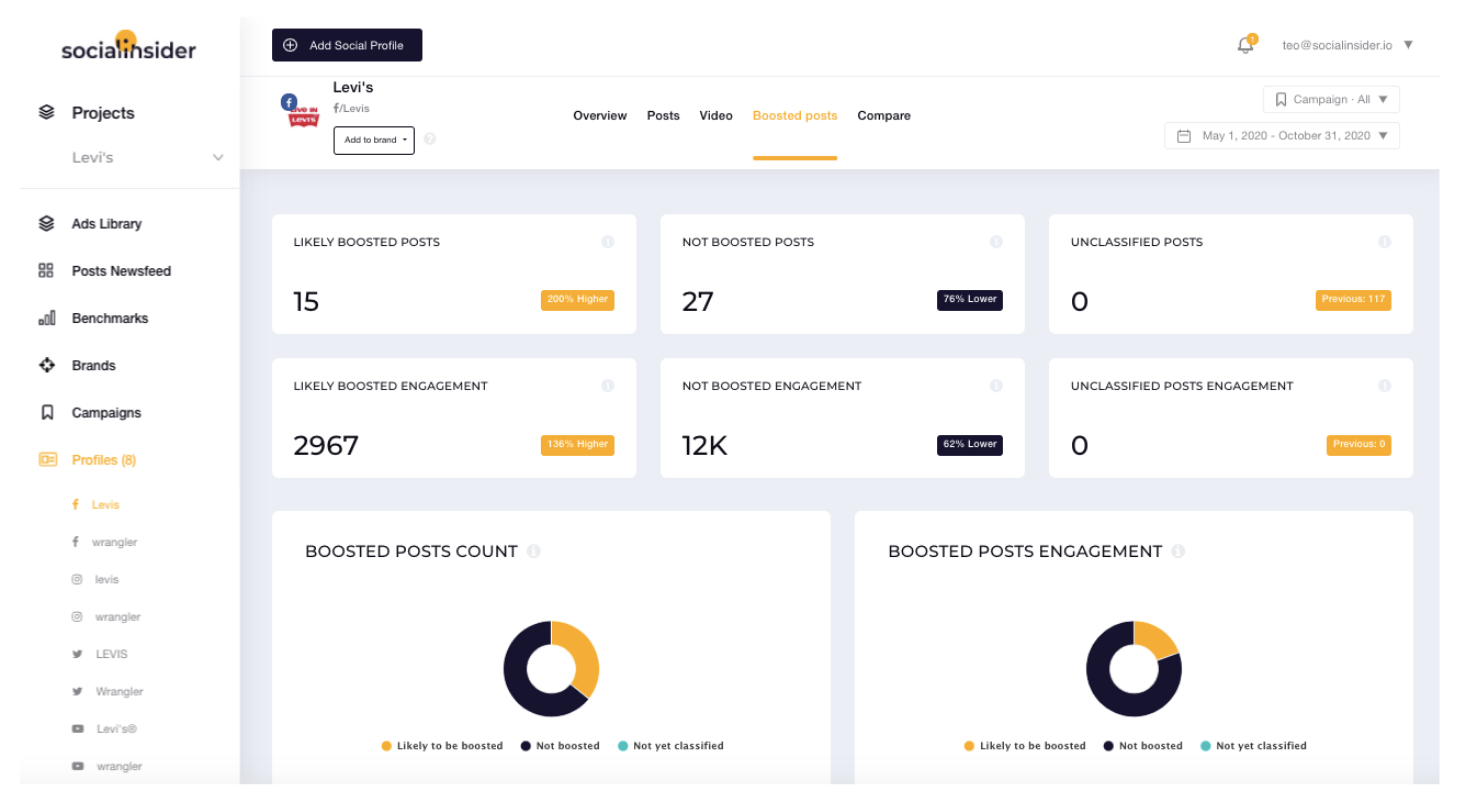The width and height of the screenshot is (1460, 800).
Task: Click the 62% Lower badge
Action: tap(969, 444)
